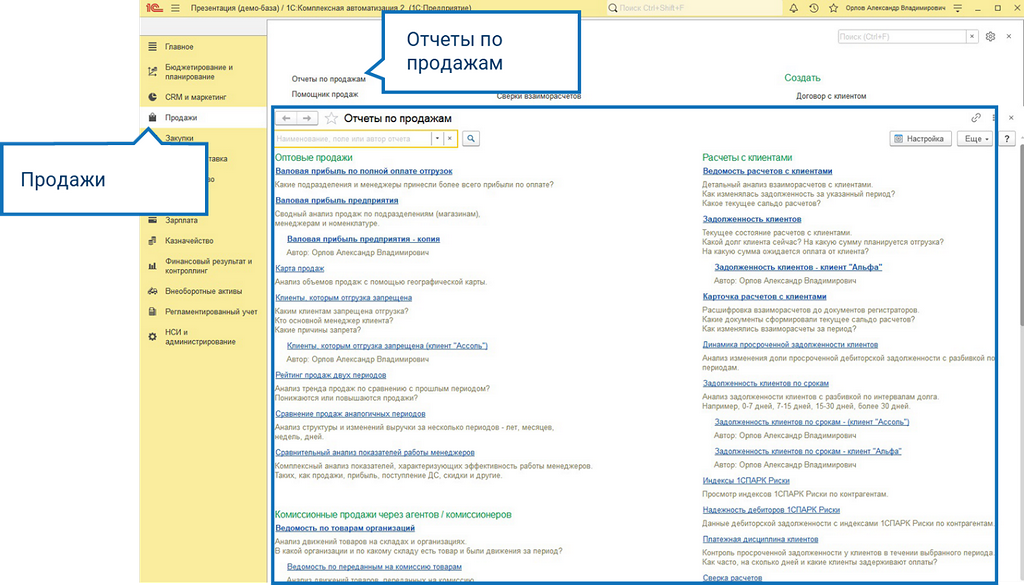This screenshot has width=1024, height=585.
Task: Open the main hamburger menu icon
Action: tap(175, 8)
